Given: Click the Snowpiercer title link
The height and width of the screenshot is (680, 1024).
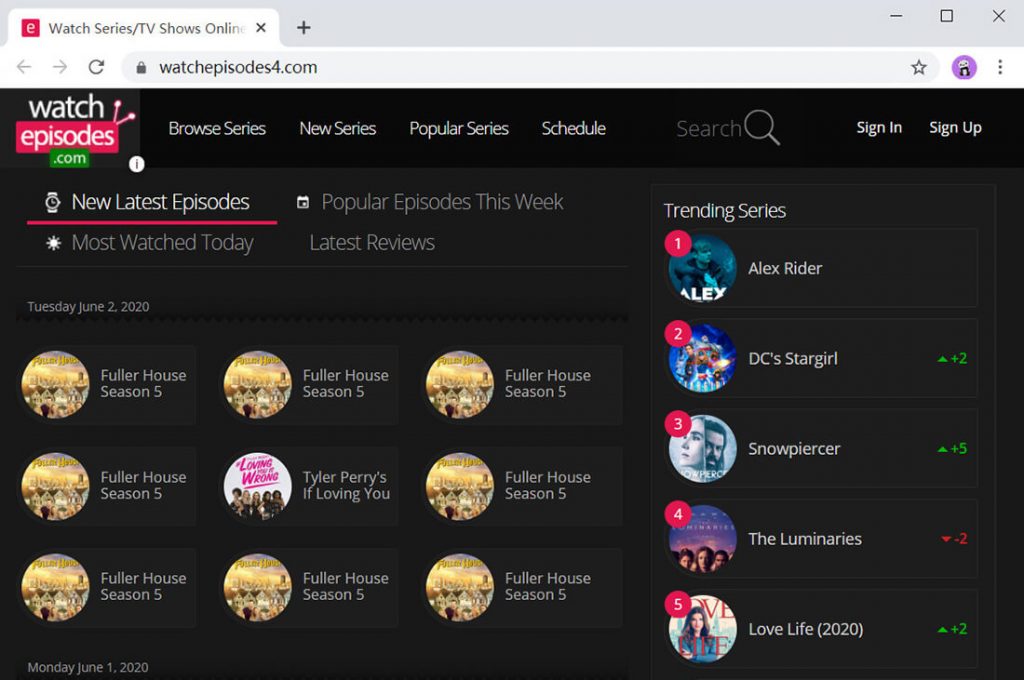Looking at the screenshot, I should (794, 449).
